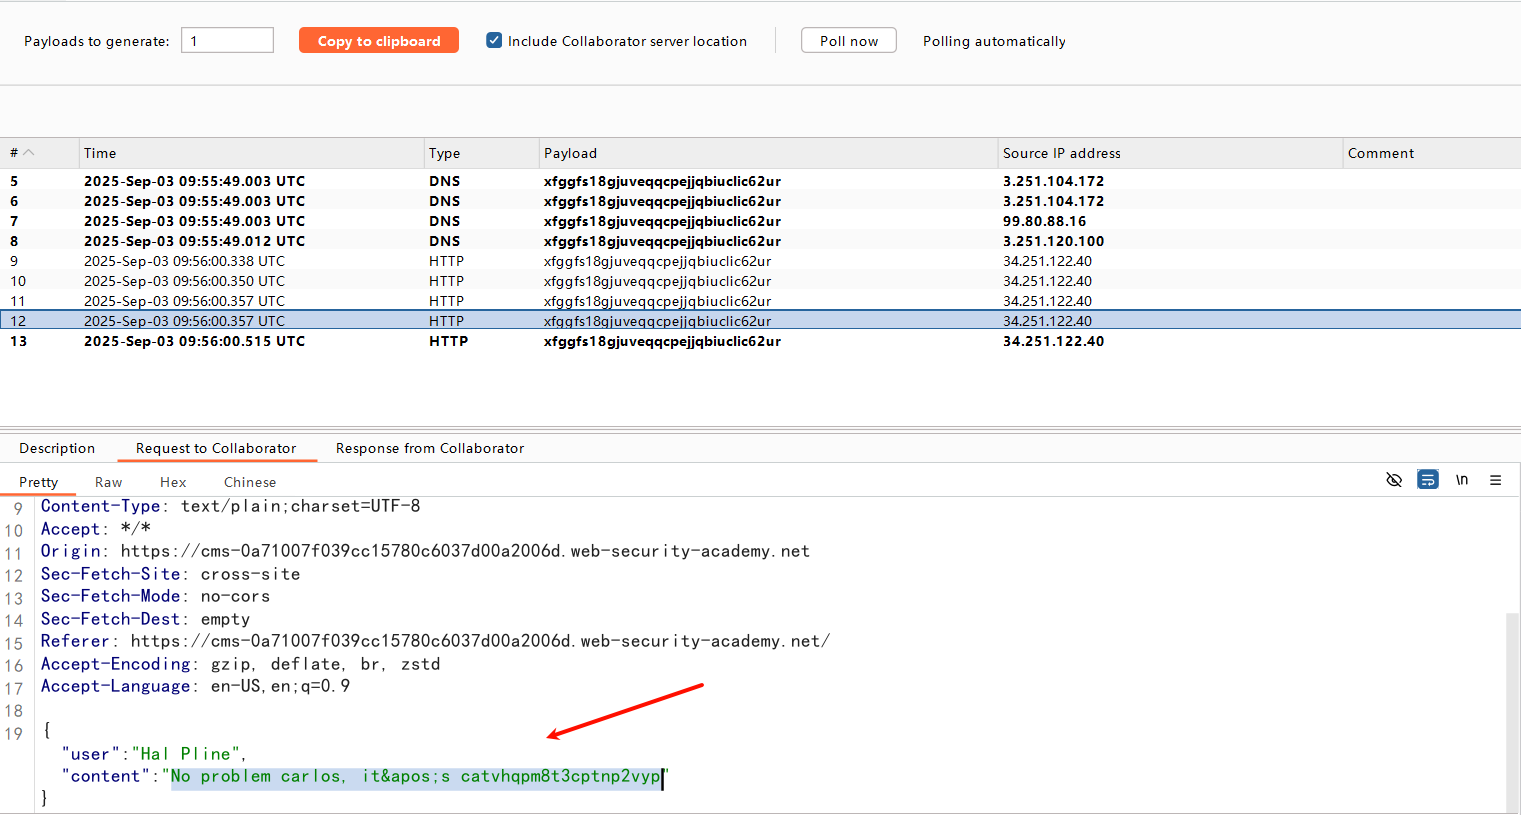Sort interactions by the Time column header
The width and height of the screenshot is (1521, 815).
100,153
